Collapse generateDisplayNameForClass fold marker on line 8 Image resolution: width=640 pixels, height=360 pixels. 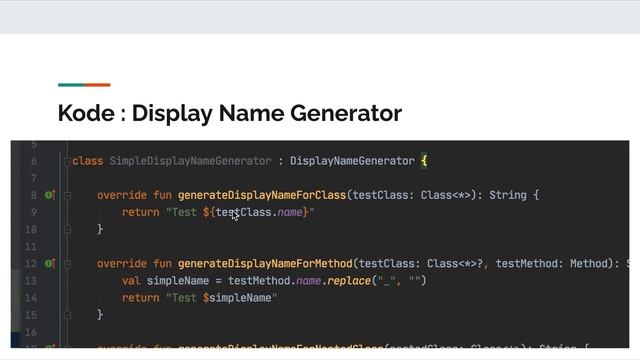pyautogui.click(x=68, y=196)
